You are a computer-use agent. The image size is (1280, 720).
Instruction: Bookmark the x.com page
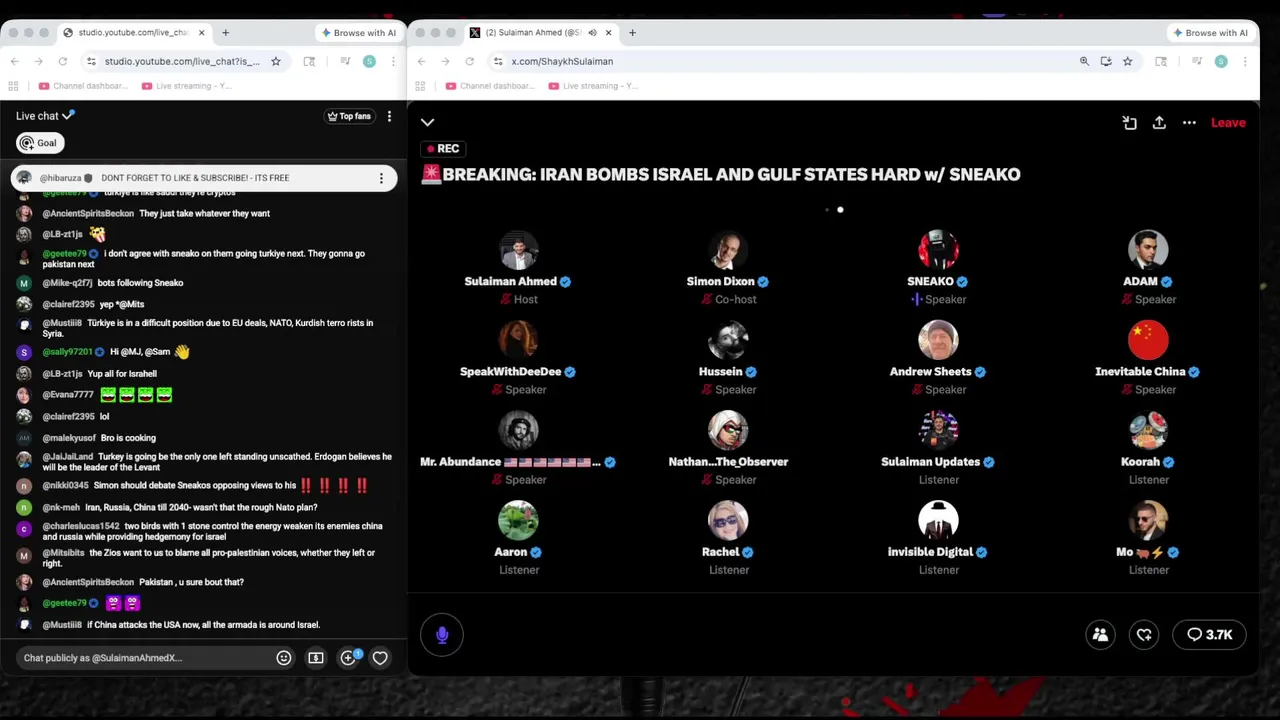point(1127,62)
